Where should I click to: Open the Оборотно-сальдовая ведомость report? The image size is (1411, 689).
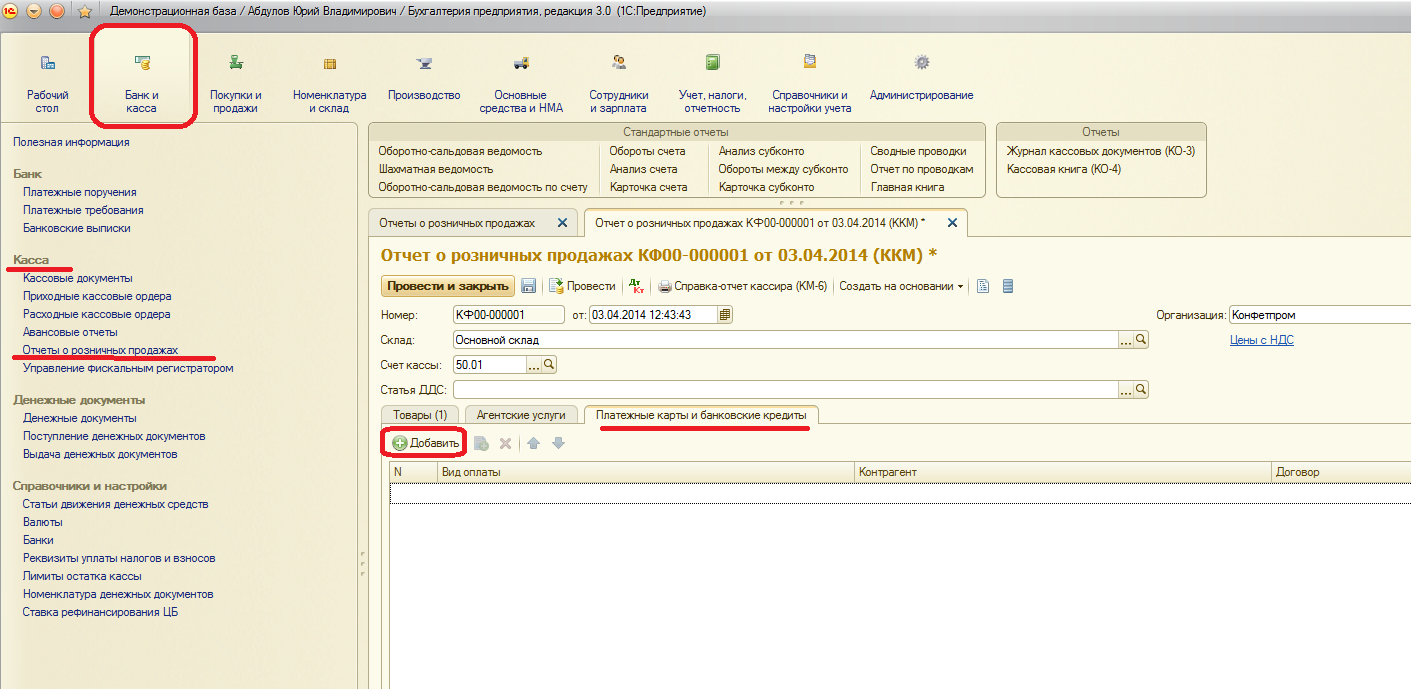pyautogui.click(x=460, y=151)
